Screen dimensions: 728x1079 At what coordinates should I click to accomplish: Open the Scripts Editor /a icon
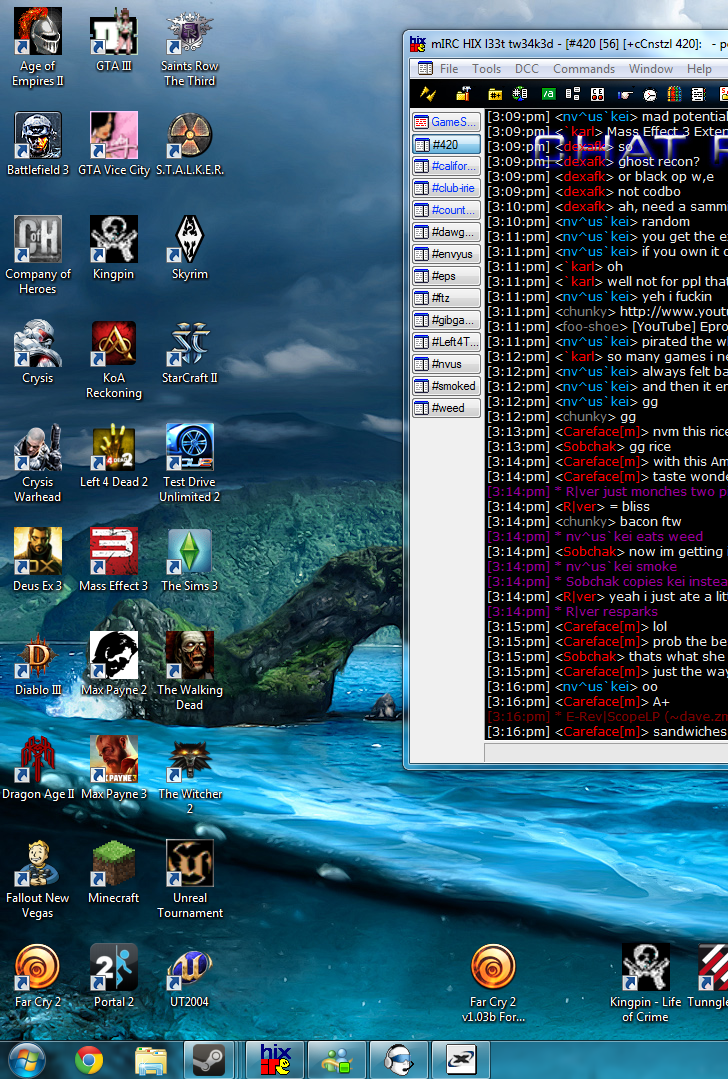pyautogui.click(x=548, y=94)
